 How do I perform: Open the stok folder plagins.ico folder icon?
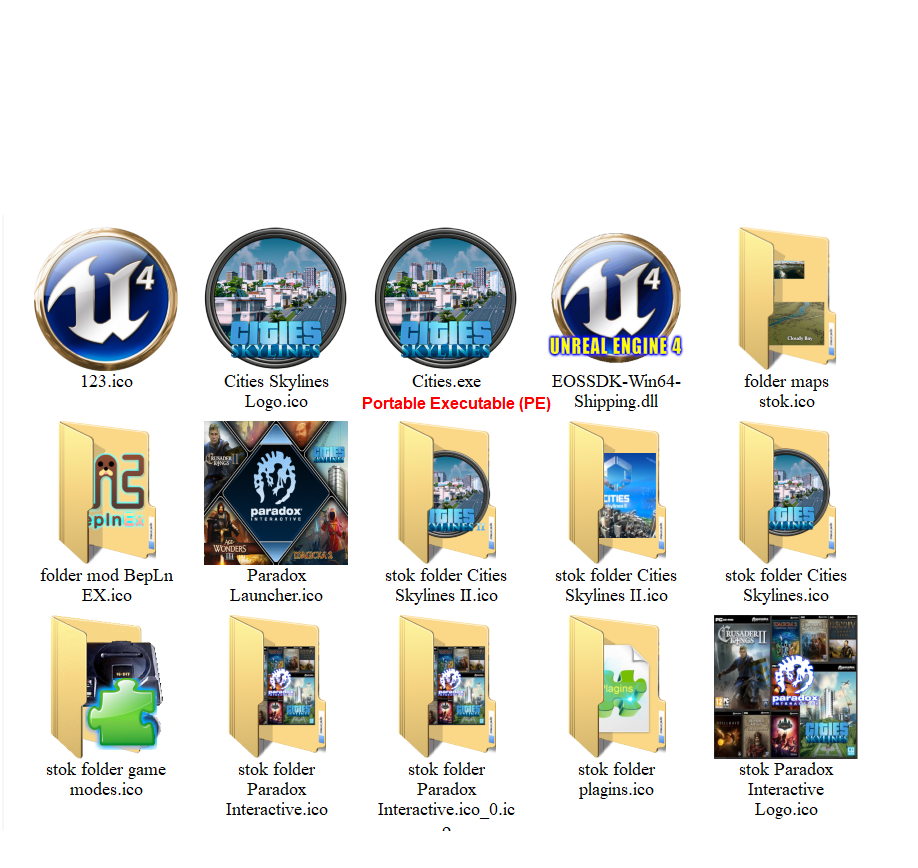tap(616, 686)
